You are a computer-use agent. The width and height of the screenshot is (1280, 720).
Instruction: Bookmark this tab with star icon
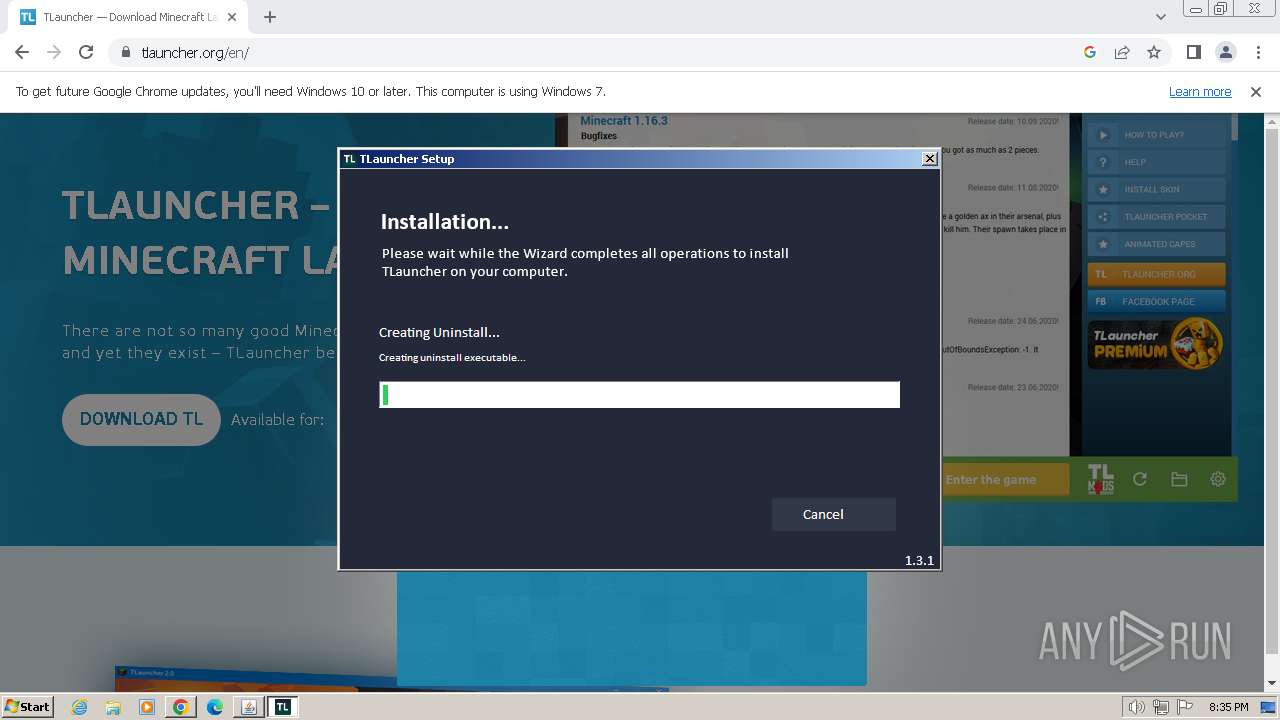point(1154,52)
